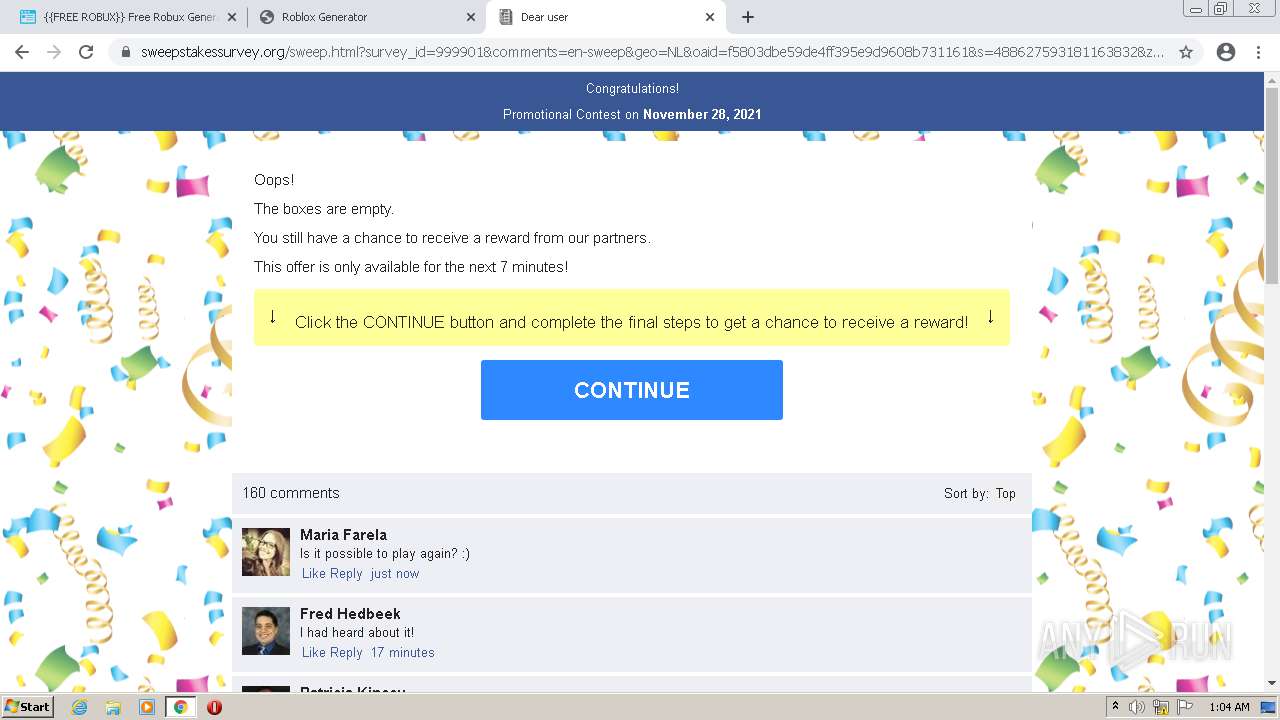The height and width of the screenshot is (720, 1280).
Task: Click the blue CONTINUE button
Action: click(x=632, y=390)
